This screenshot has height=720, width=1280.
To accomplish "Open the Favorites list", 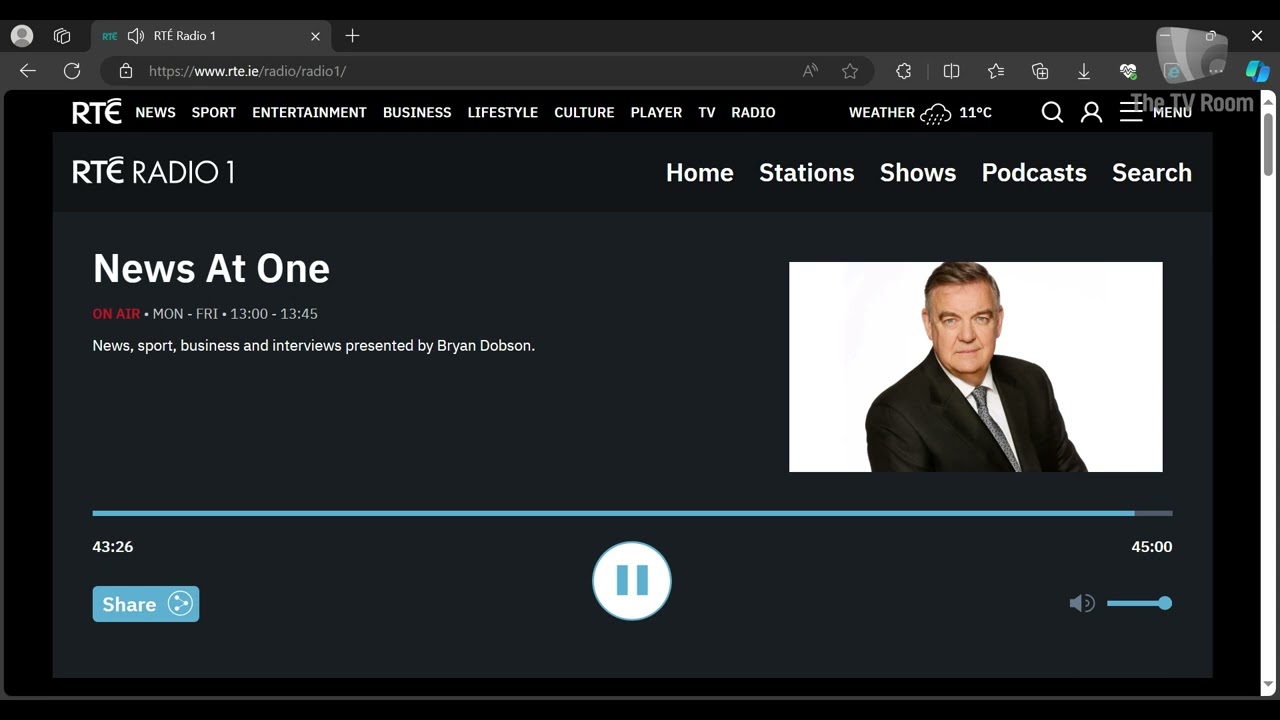I will click(x=996, y=71).
